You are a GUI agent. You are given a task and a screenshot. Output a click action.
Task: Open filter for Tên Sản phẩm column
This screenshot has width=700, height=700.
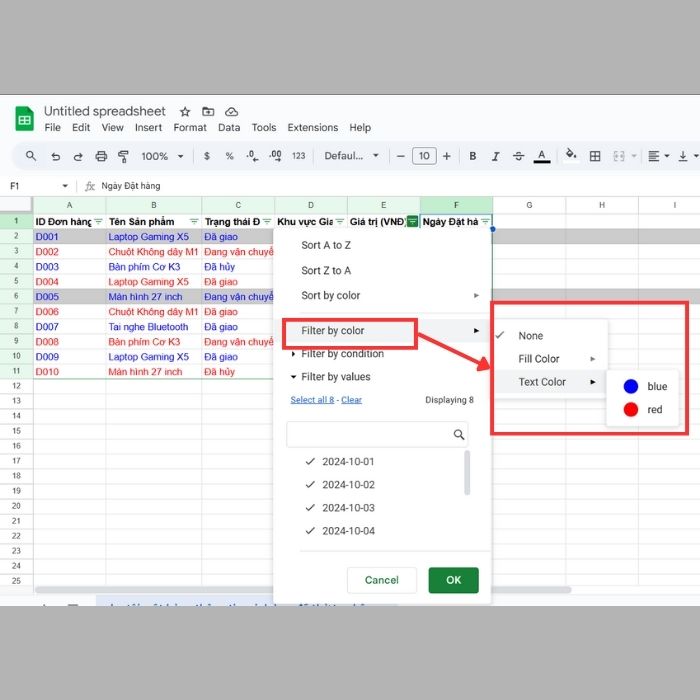(x=194, y=221)
